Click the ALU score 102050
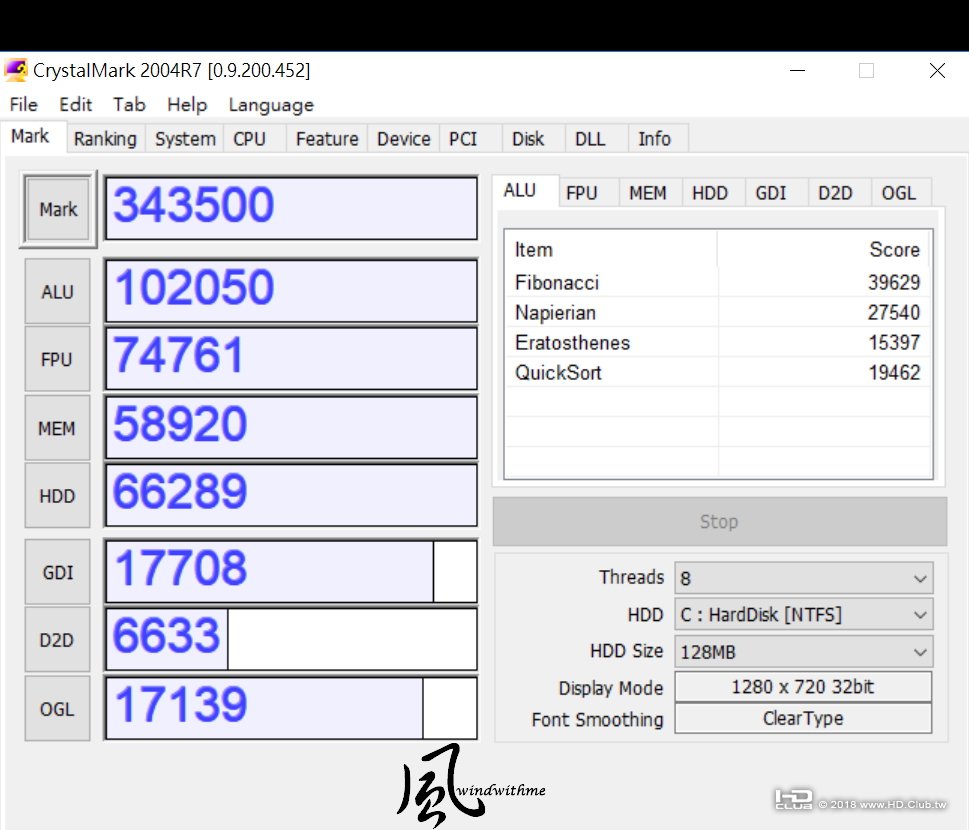The image size is (969, 830). (291, 291)
